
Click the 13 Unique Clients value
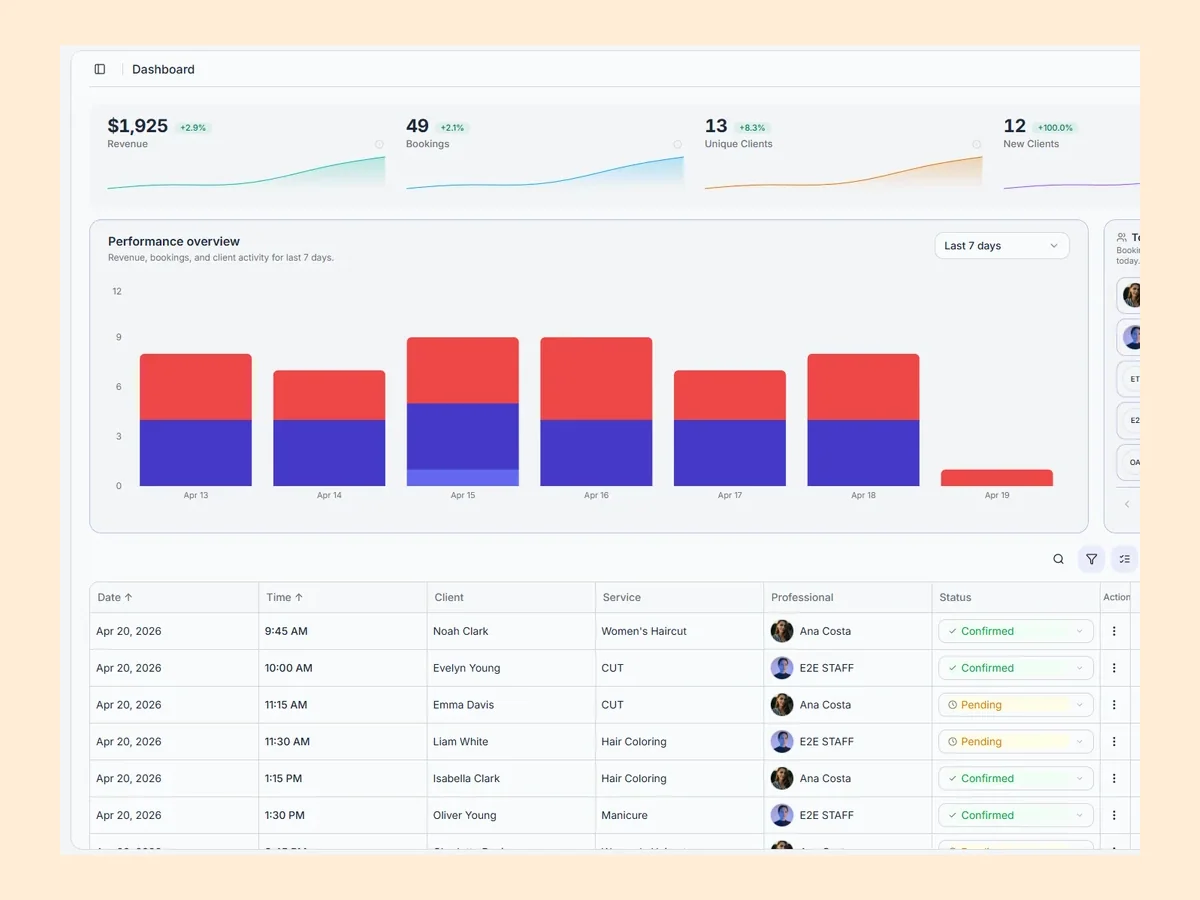tap(716, 126)
